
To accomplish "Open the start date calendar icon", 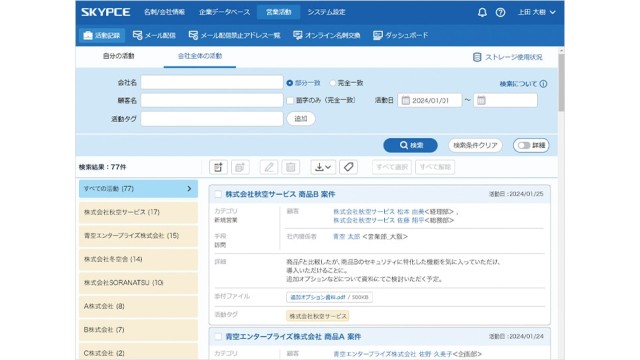I will click(405, 100).
